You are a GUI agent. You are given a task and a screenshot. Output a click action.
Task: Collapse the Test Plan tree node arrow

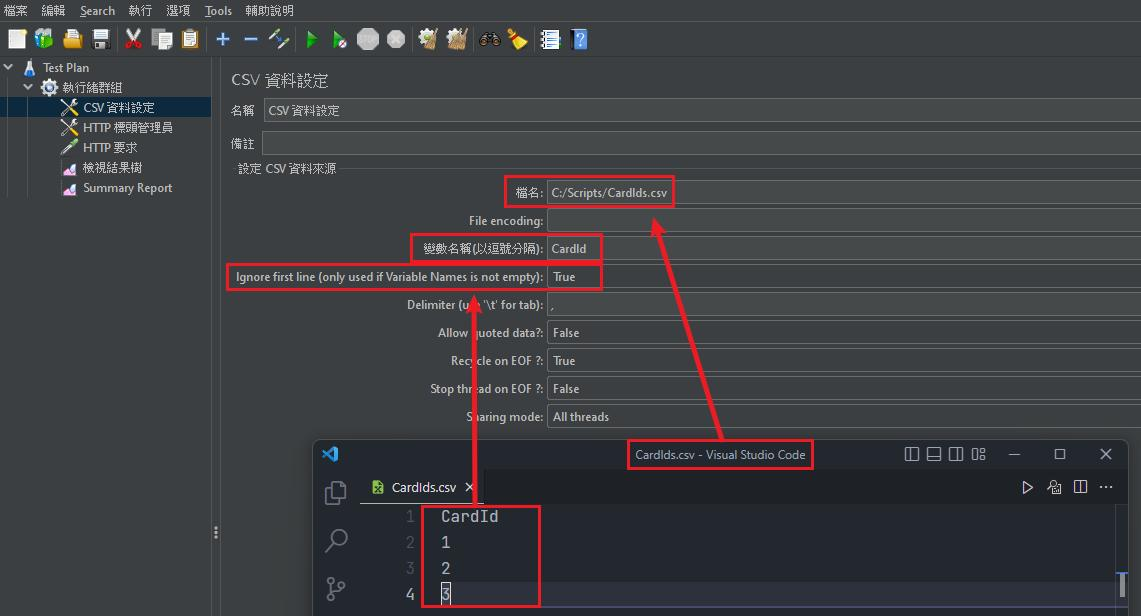pyautogui.click(x=8, y=67)
